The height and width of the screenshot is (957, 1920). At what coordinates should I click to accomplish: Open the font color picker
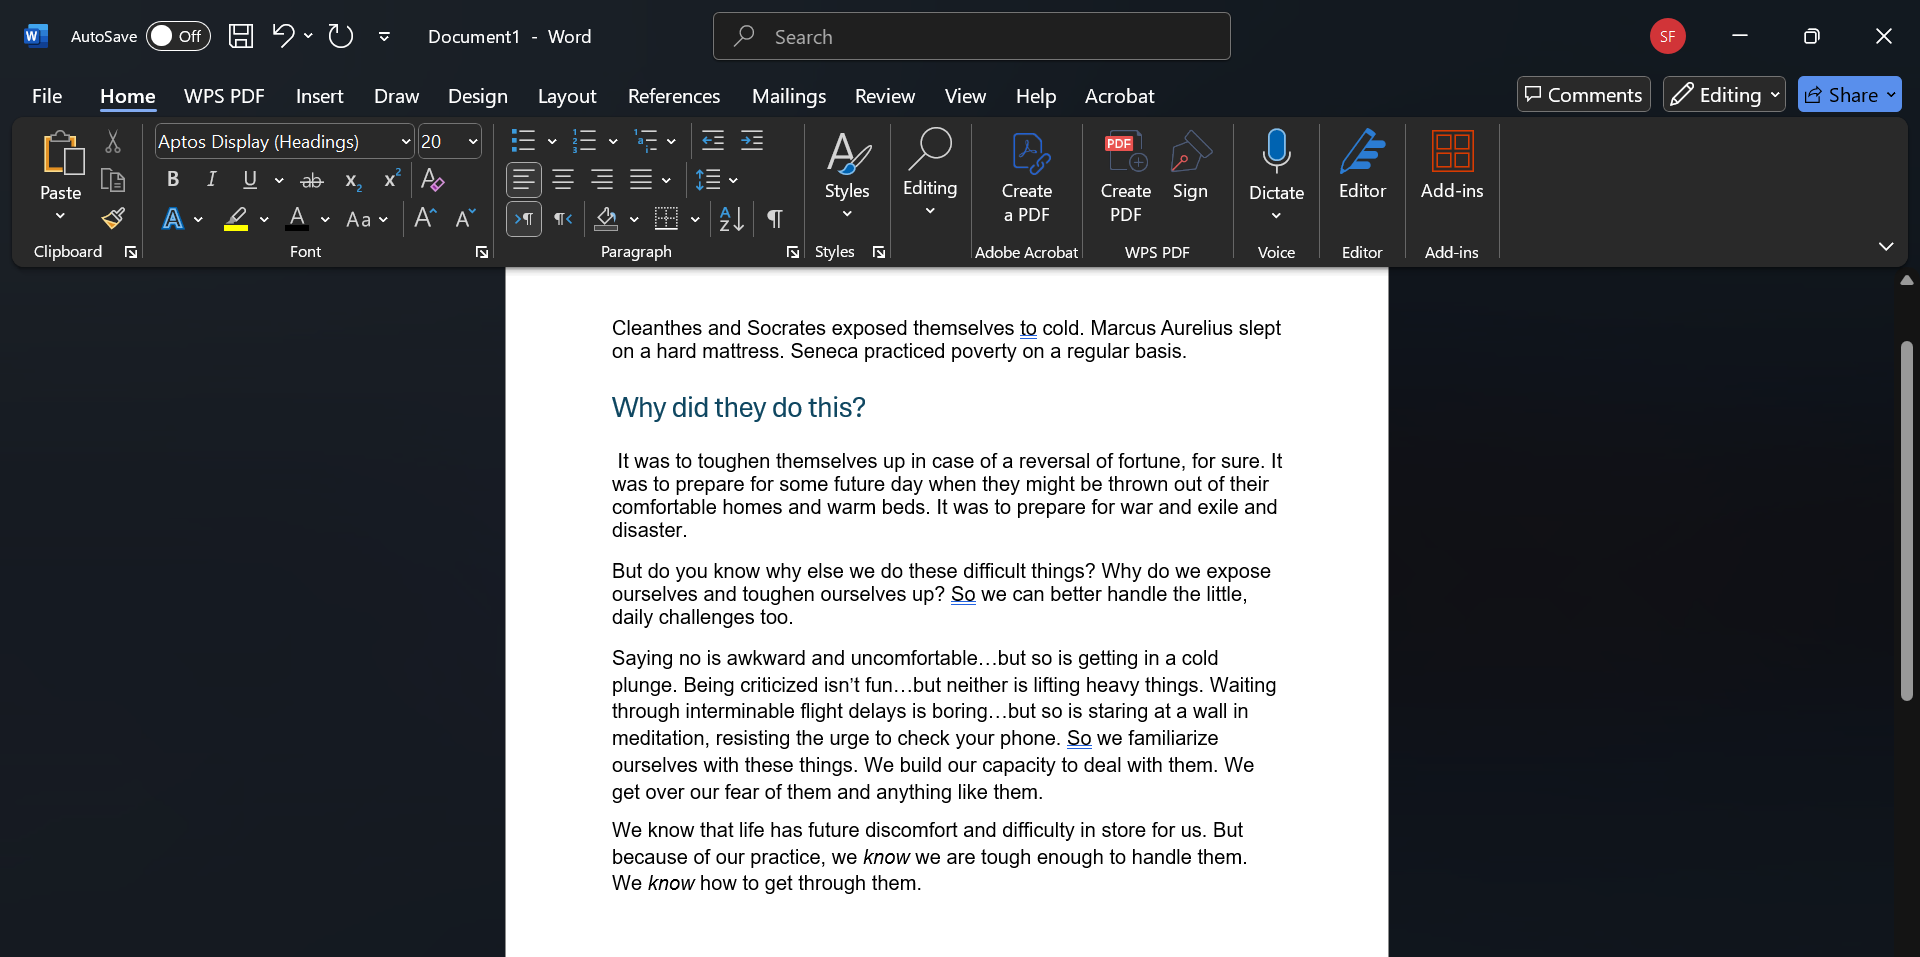323,220
